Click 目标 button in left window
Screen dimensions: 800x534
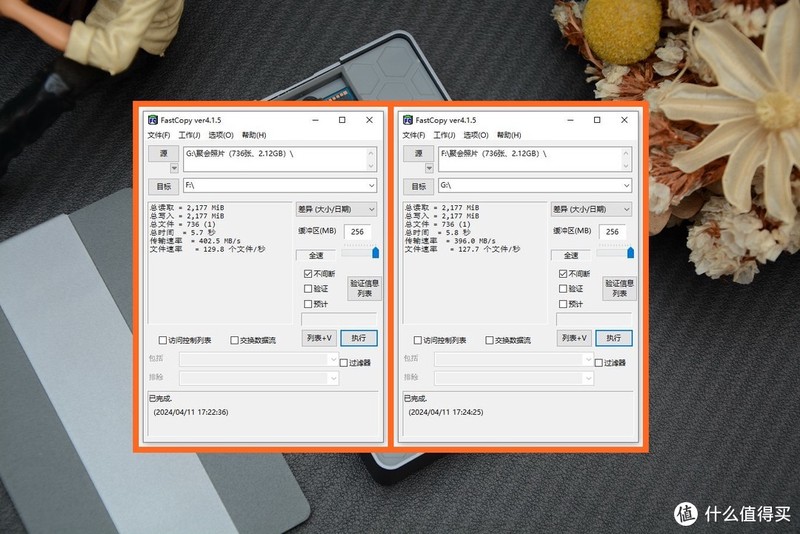(x=163, y=186)
